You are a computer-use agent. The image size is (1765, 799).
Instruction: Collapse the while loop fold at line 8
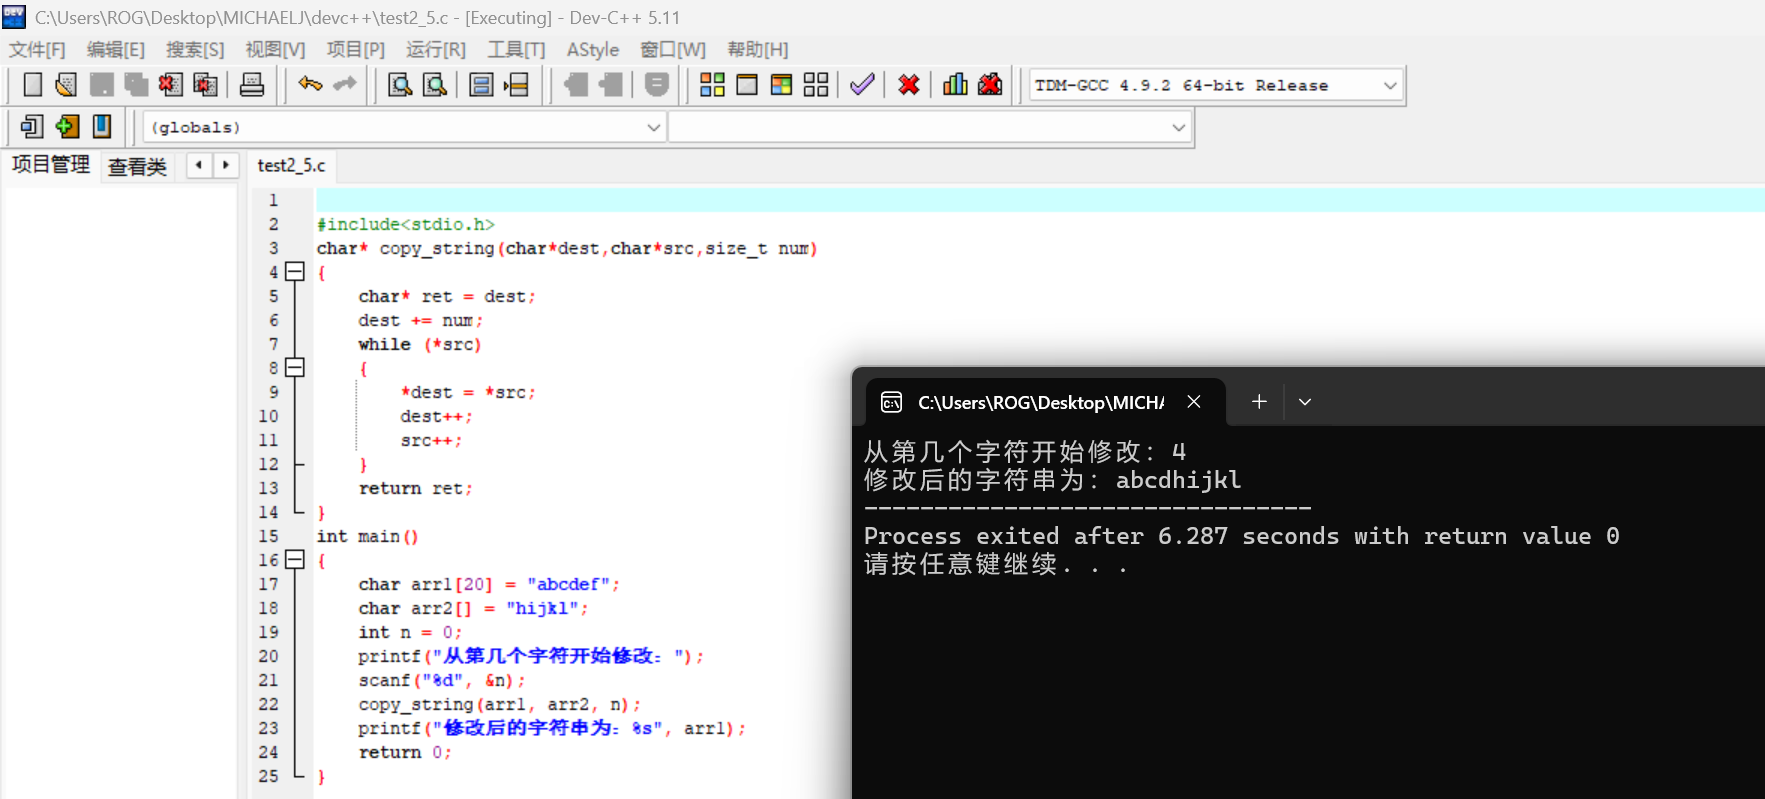(294, 367)
